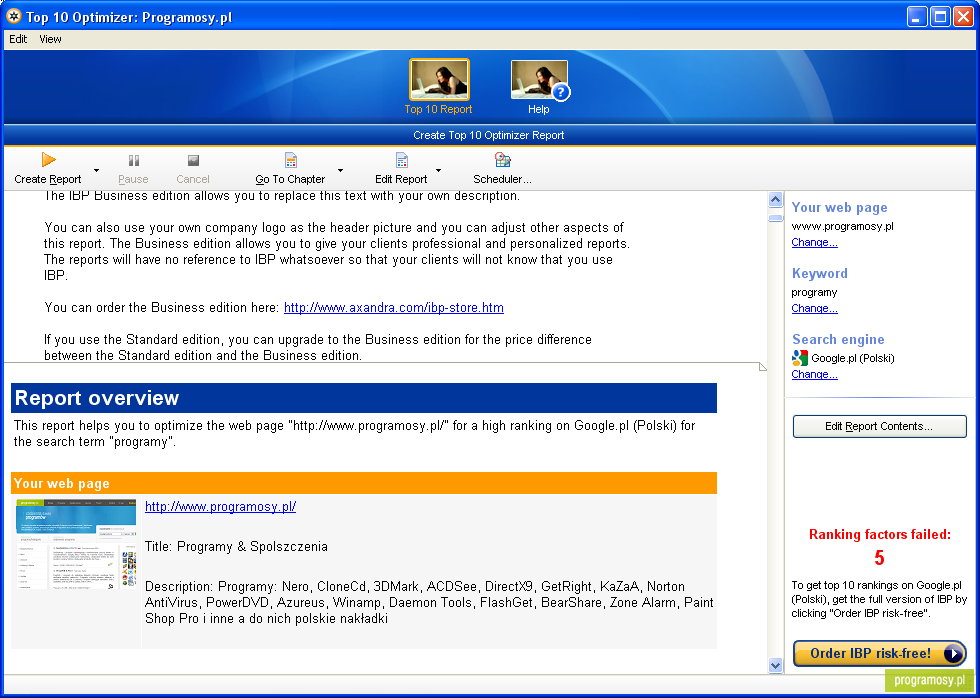Click the Create Report toolbar label
Viewport: 980px width, 698px height.
(48, 179)
